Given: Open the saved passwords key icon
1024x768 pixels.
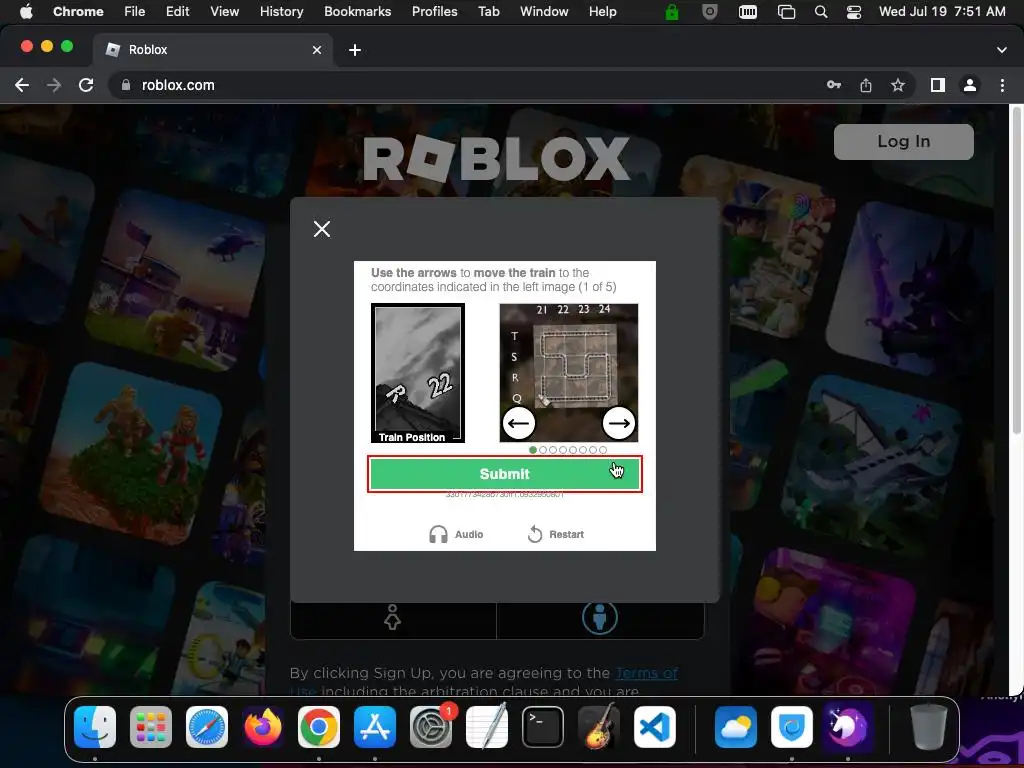Looking at the screenshot, I should [x=834, y=85].
